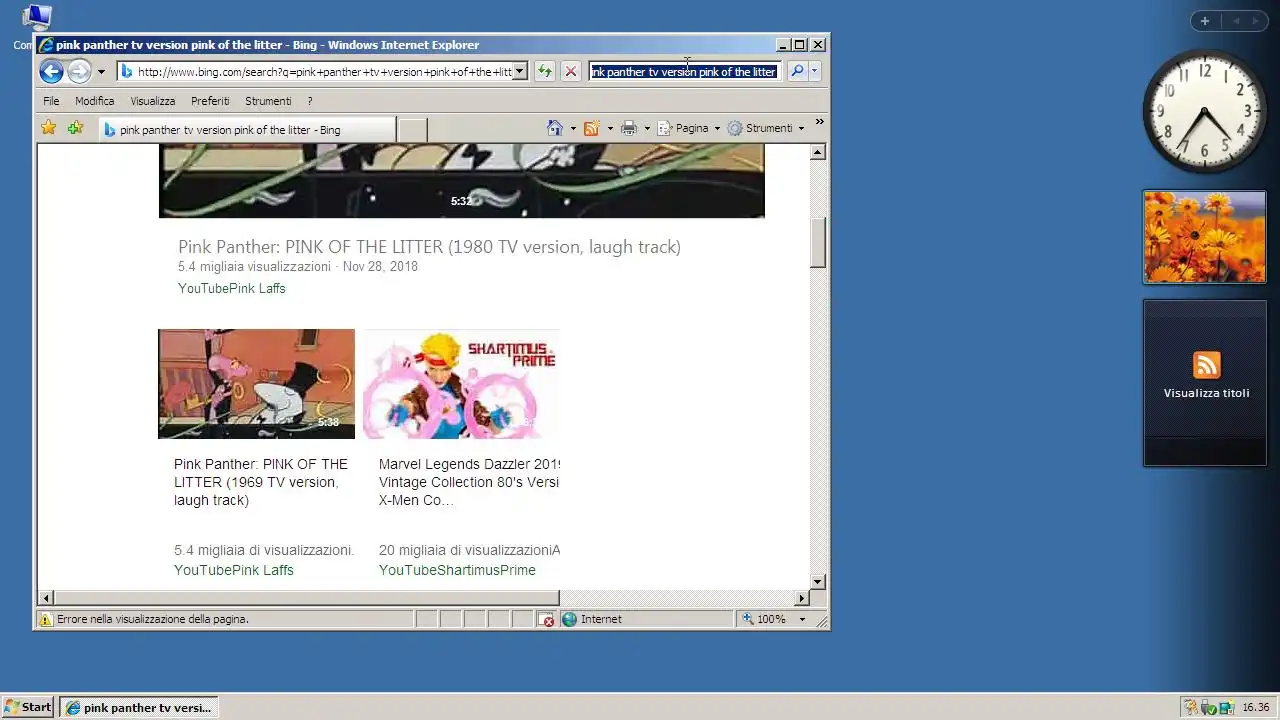Open the 1980 TV version video title
The image size is (1280, 720).
point(429,247)
